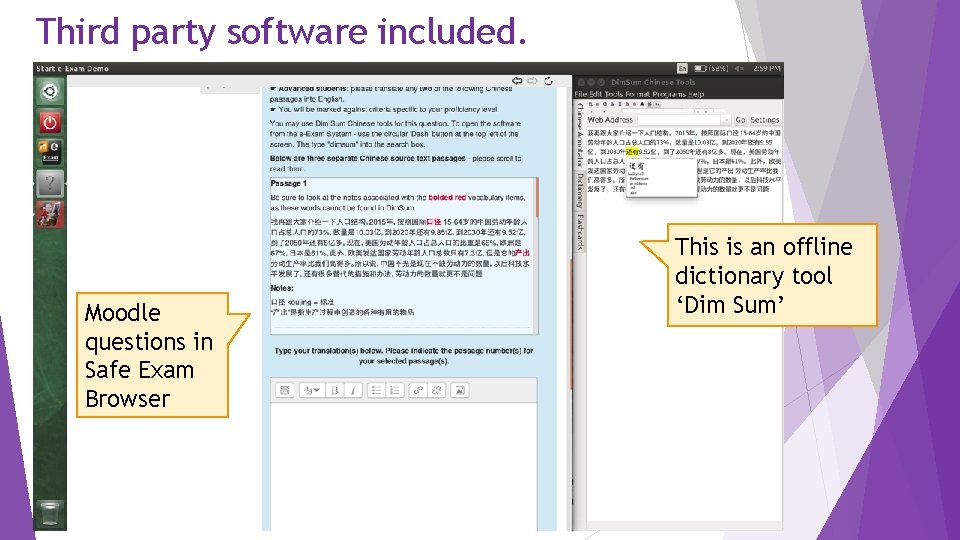Click the battery status indicator
Image resolution: width=960 pixels, height=540 pixels.
tap(711, 69)
